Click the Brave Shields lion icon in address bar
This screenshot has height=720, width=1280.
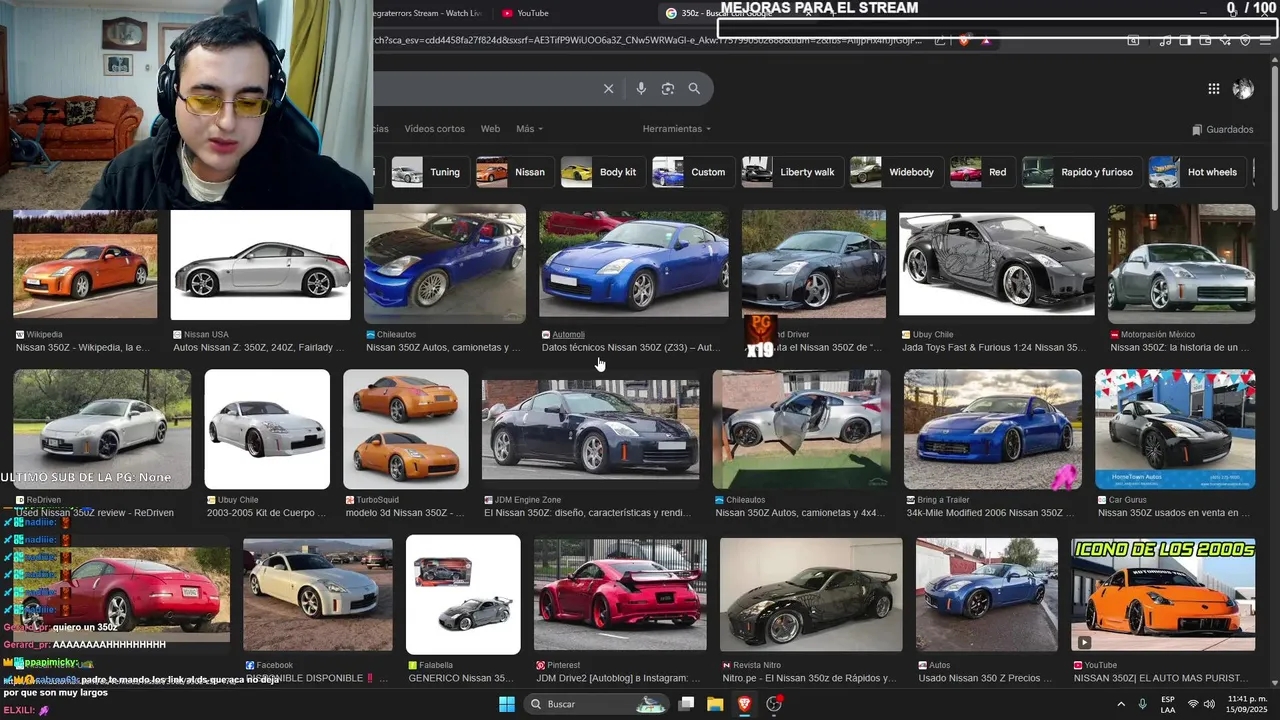point(964,41)
